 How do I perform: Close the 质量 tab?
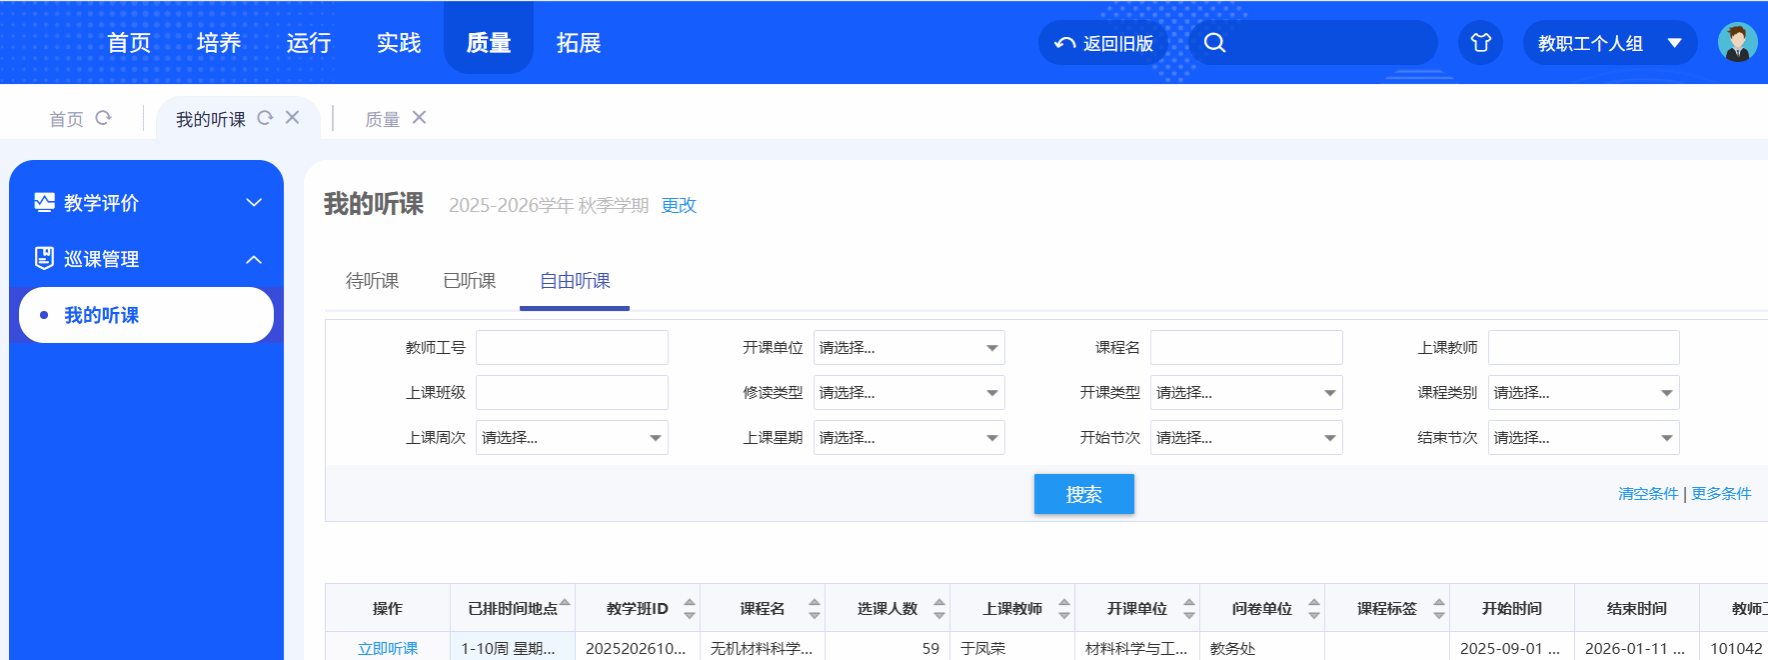[419, 118]
